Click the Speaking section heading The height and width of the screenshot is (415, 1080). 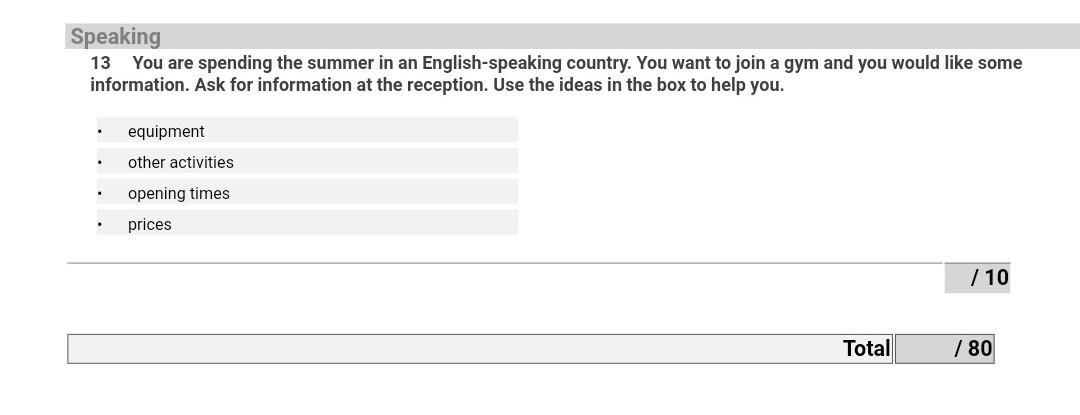(116, 37)
